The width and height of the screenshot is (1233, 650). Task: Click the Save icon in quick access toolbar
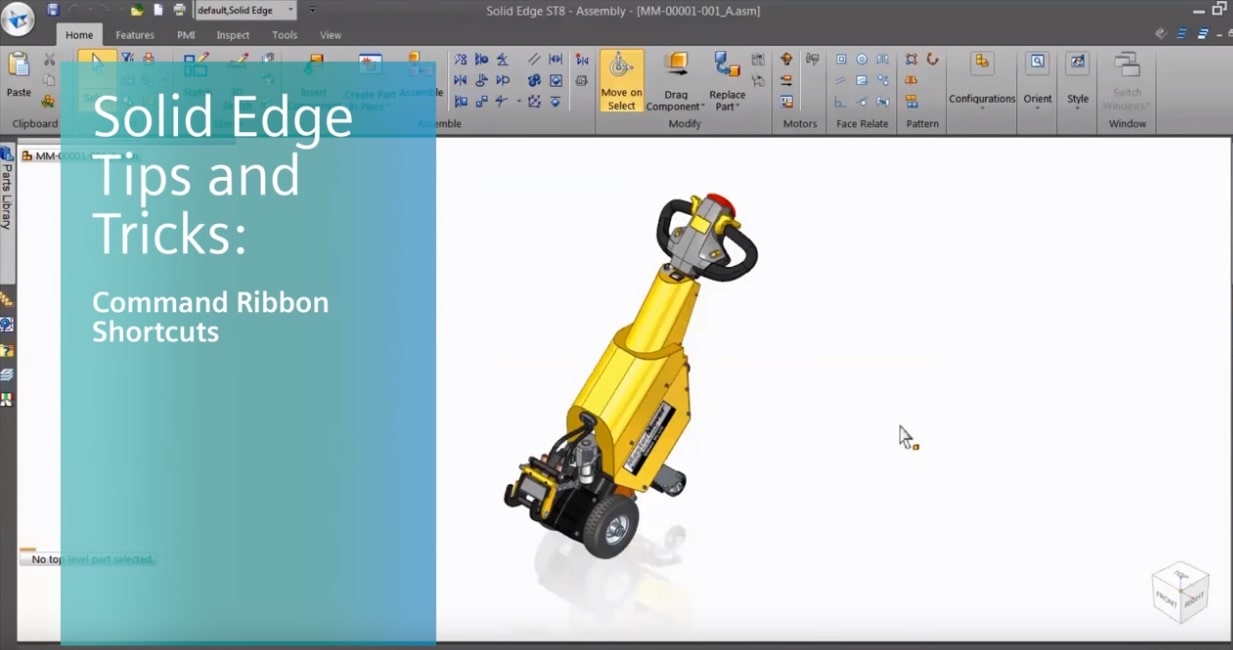coord(53,10)
